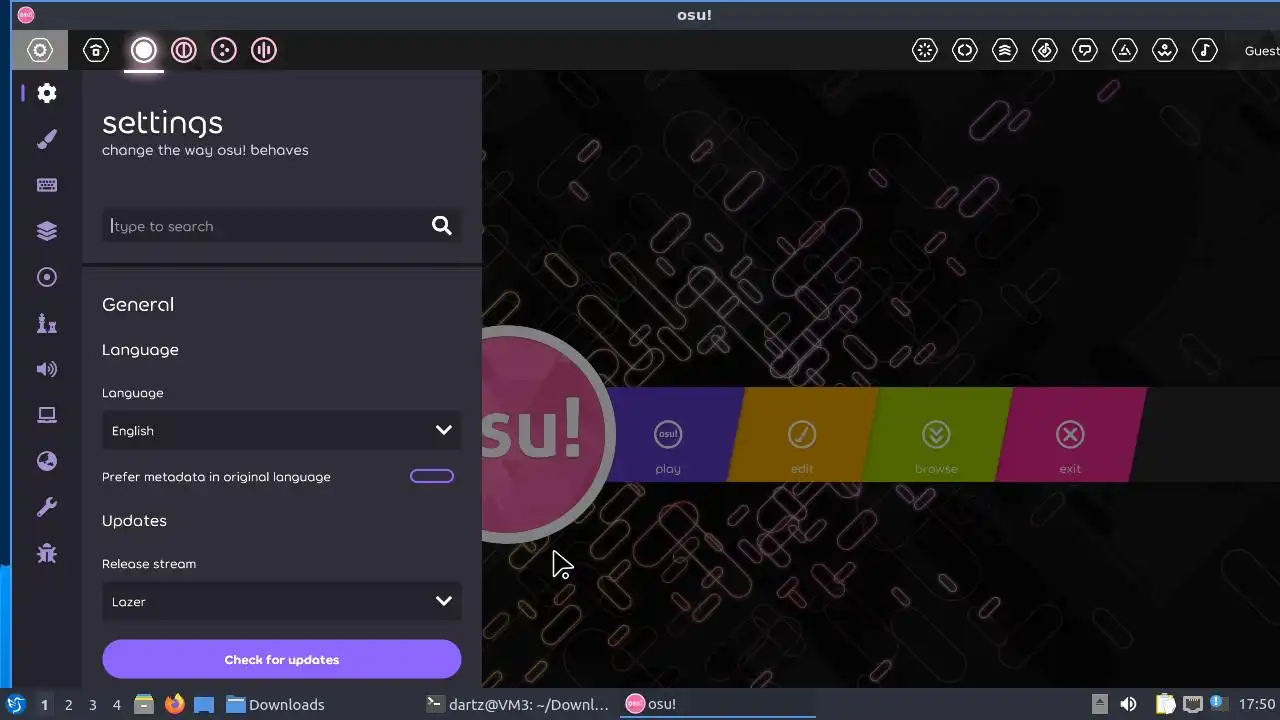Click the browse main menu button
The image size is (1280, 720).
pyautogui.click(x=936, y=435)
